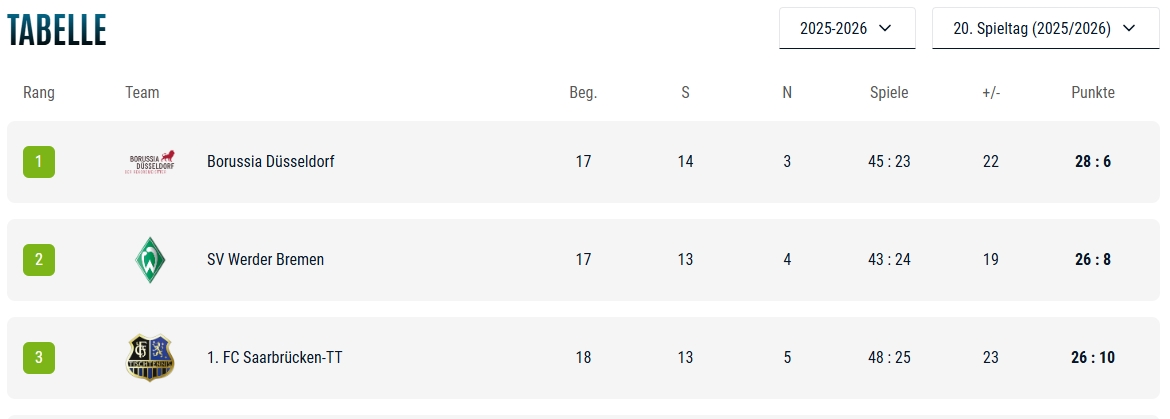Click the Punkte column header

(1093, 93)
